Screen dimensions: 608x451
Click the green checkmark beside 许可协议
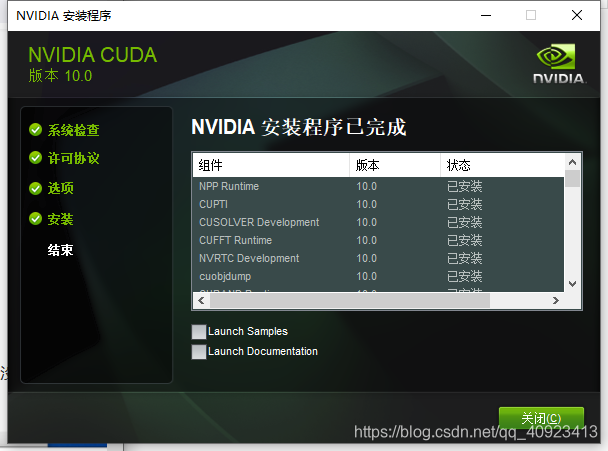coord(35,158)
